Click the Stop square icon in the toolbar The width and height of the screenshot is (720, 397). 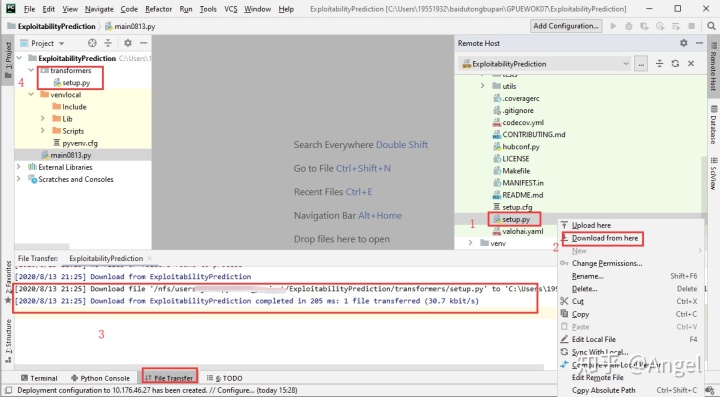click(692, 26)
